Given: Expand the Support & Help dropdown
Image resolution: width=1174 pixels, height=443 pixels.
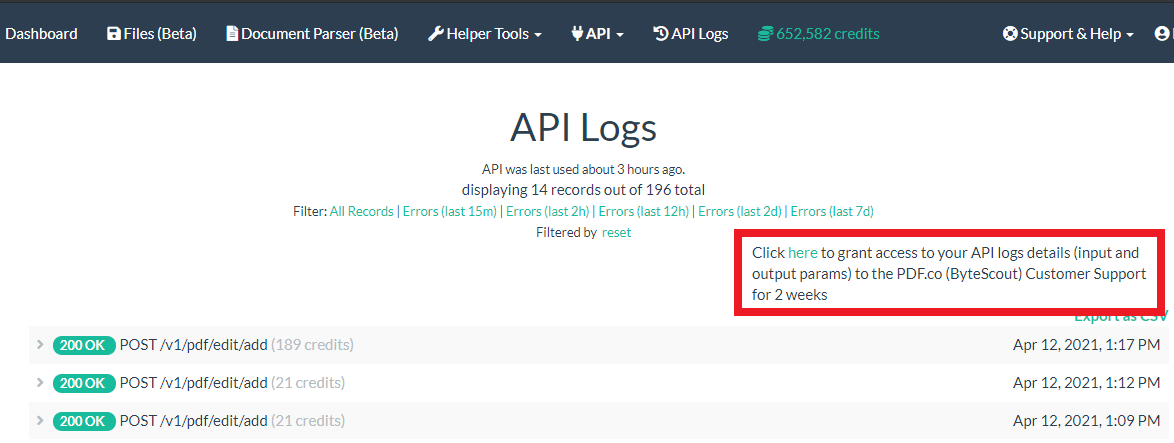Looking at the screenshot, I should point(1068,34).
